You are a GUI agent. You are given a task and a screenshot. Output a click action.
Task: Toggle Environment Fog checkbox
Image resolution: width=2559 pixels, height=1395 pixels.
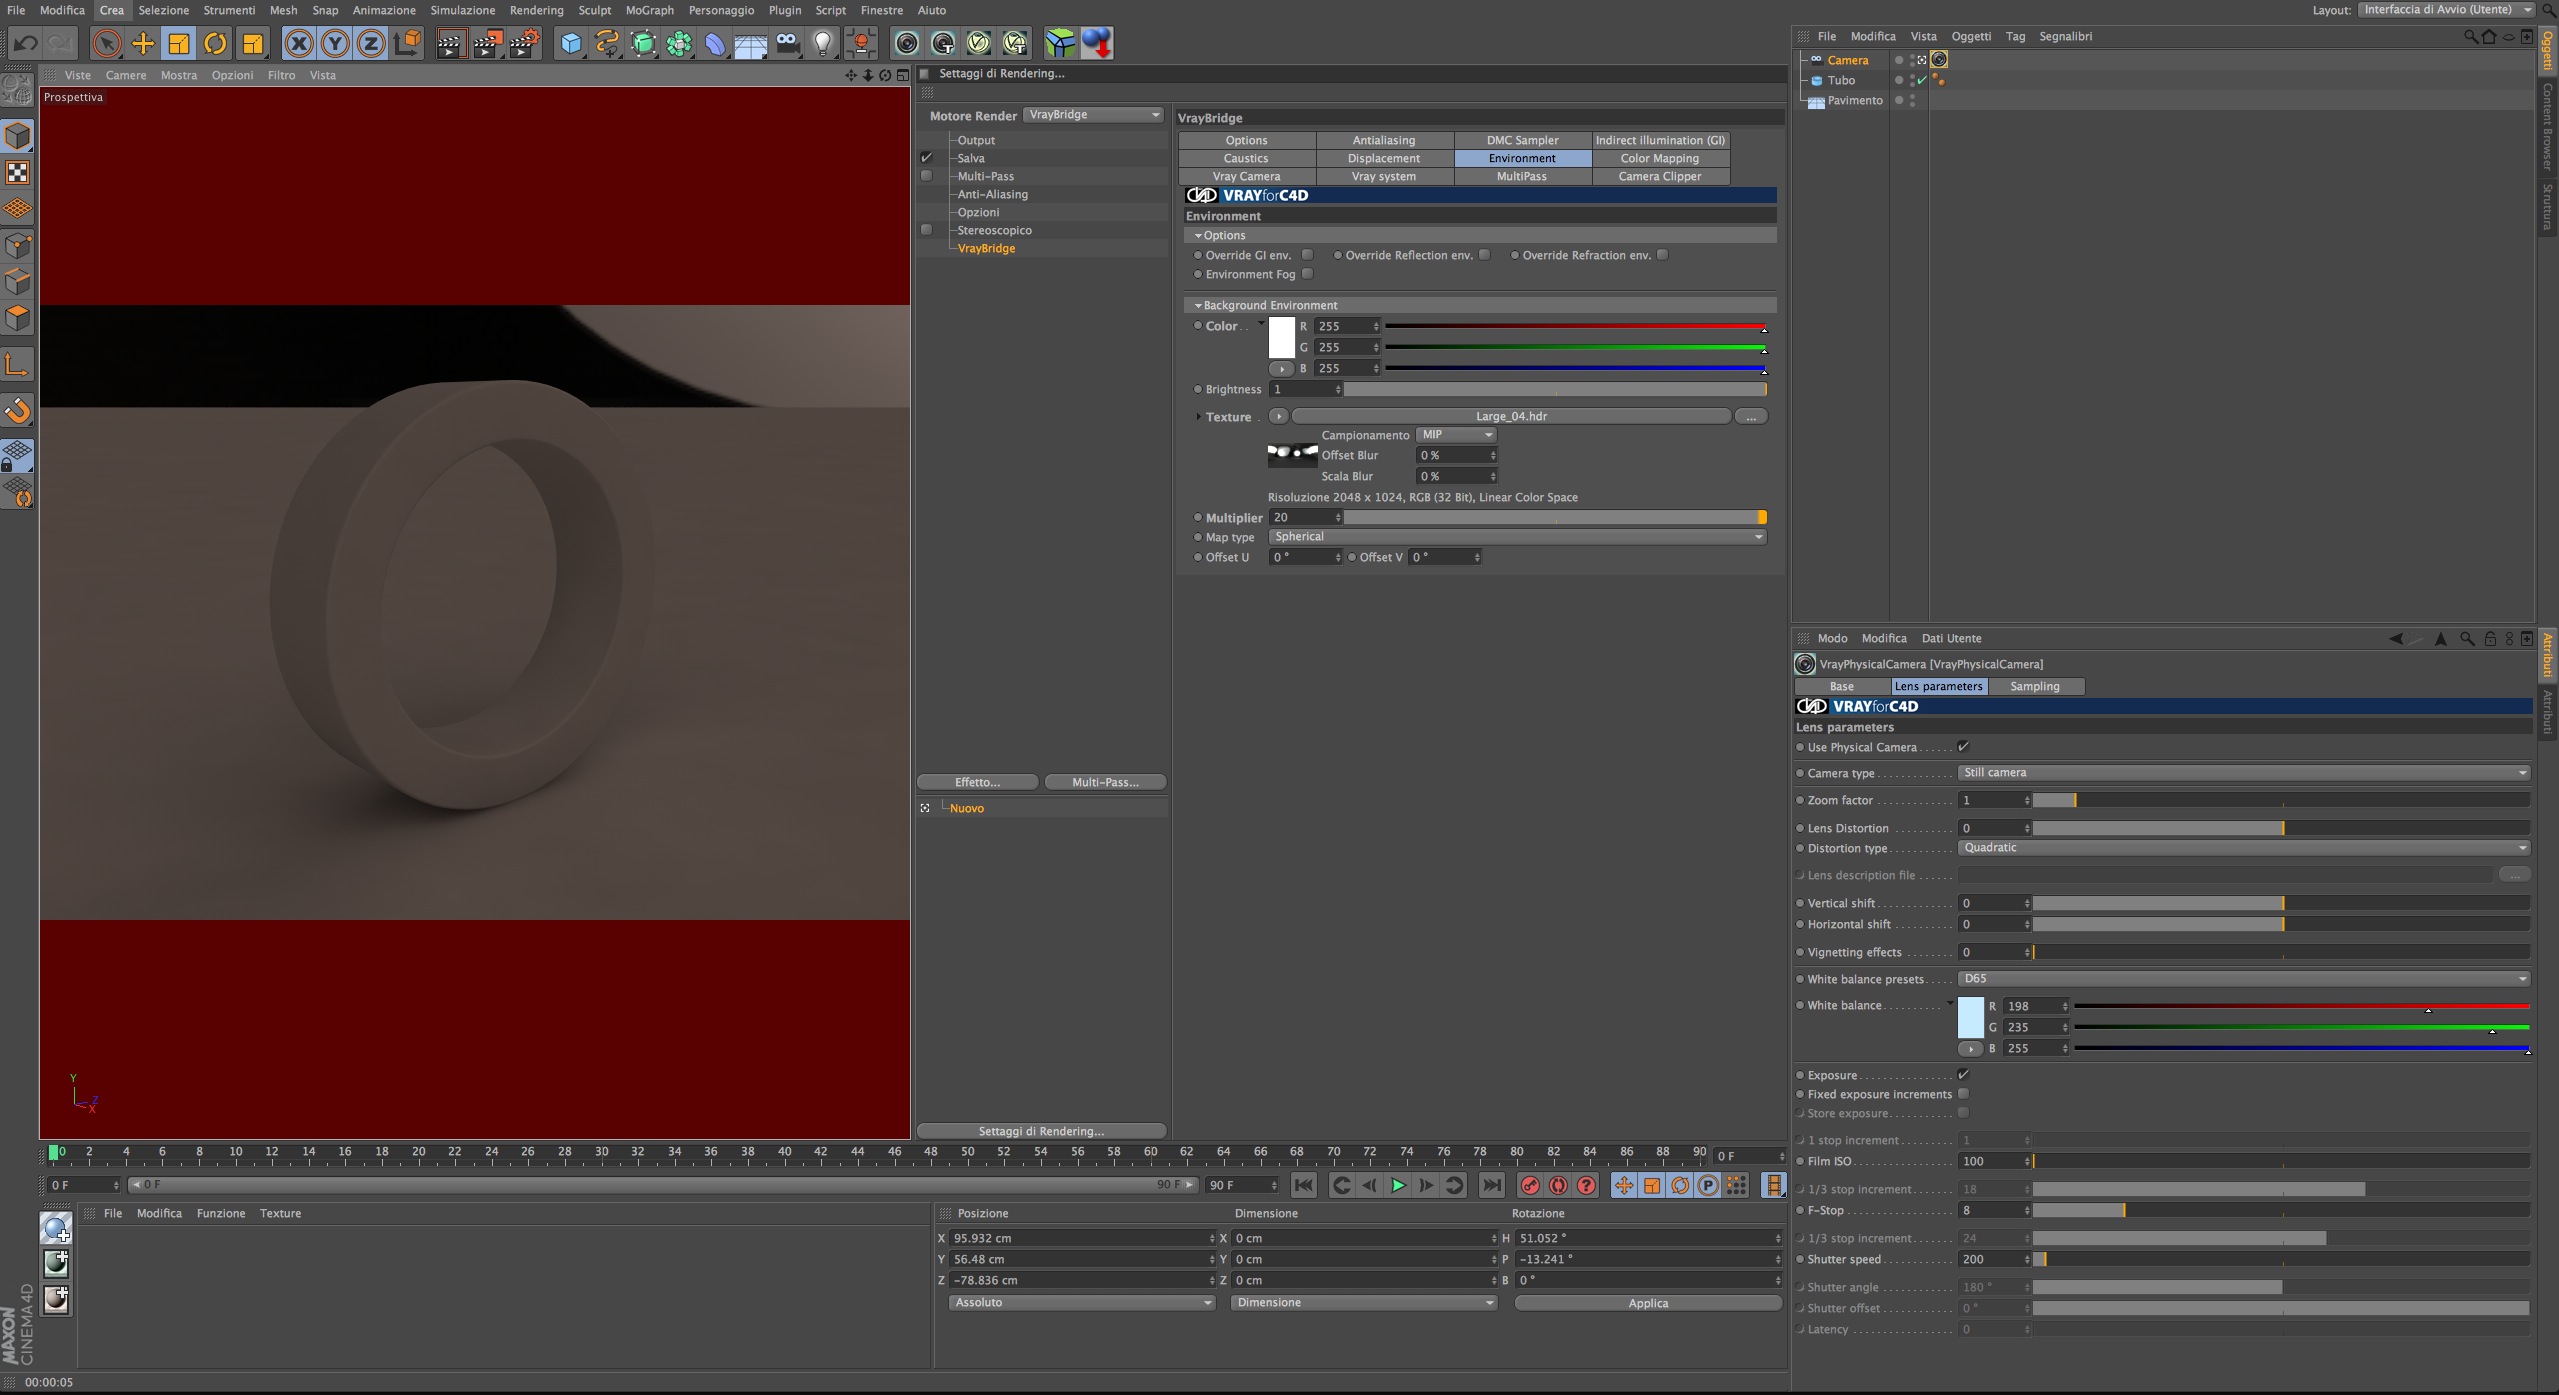click(1307, 274)
